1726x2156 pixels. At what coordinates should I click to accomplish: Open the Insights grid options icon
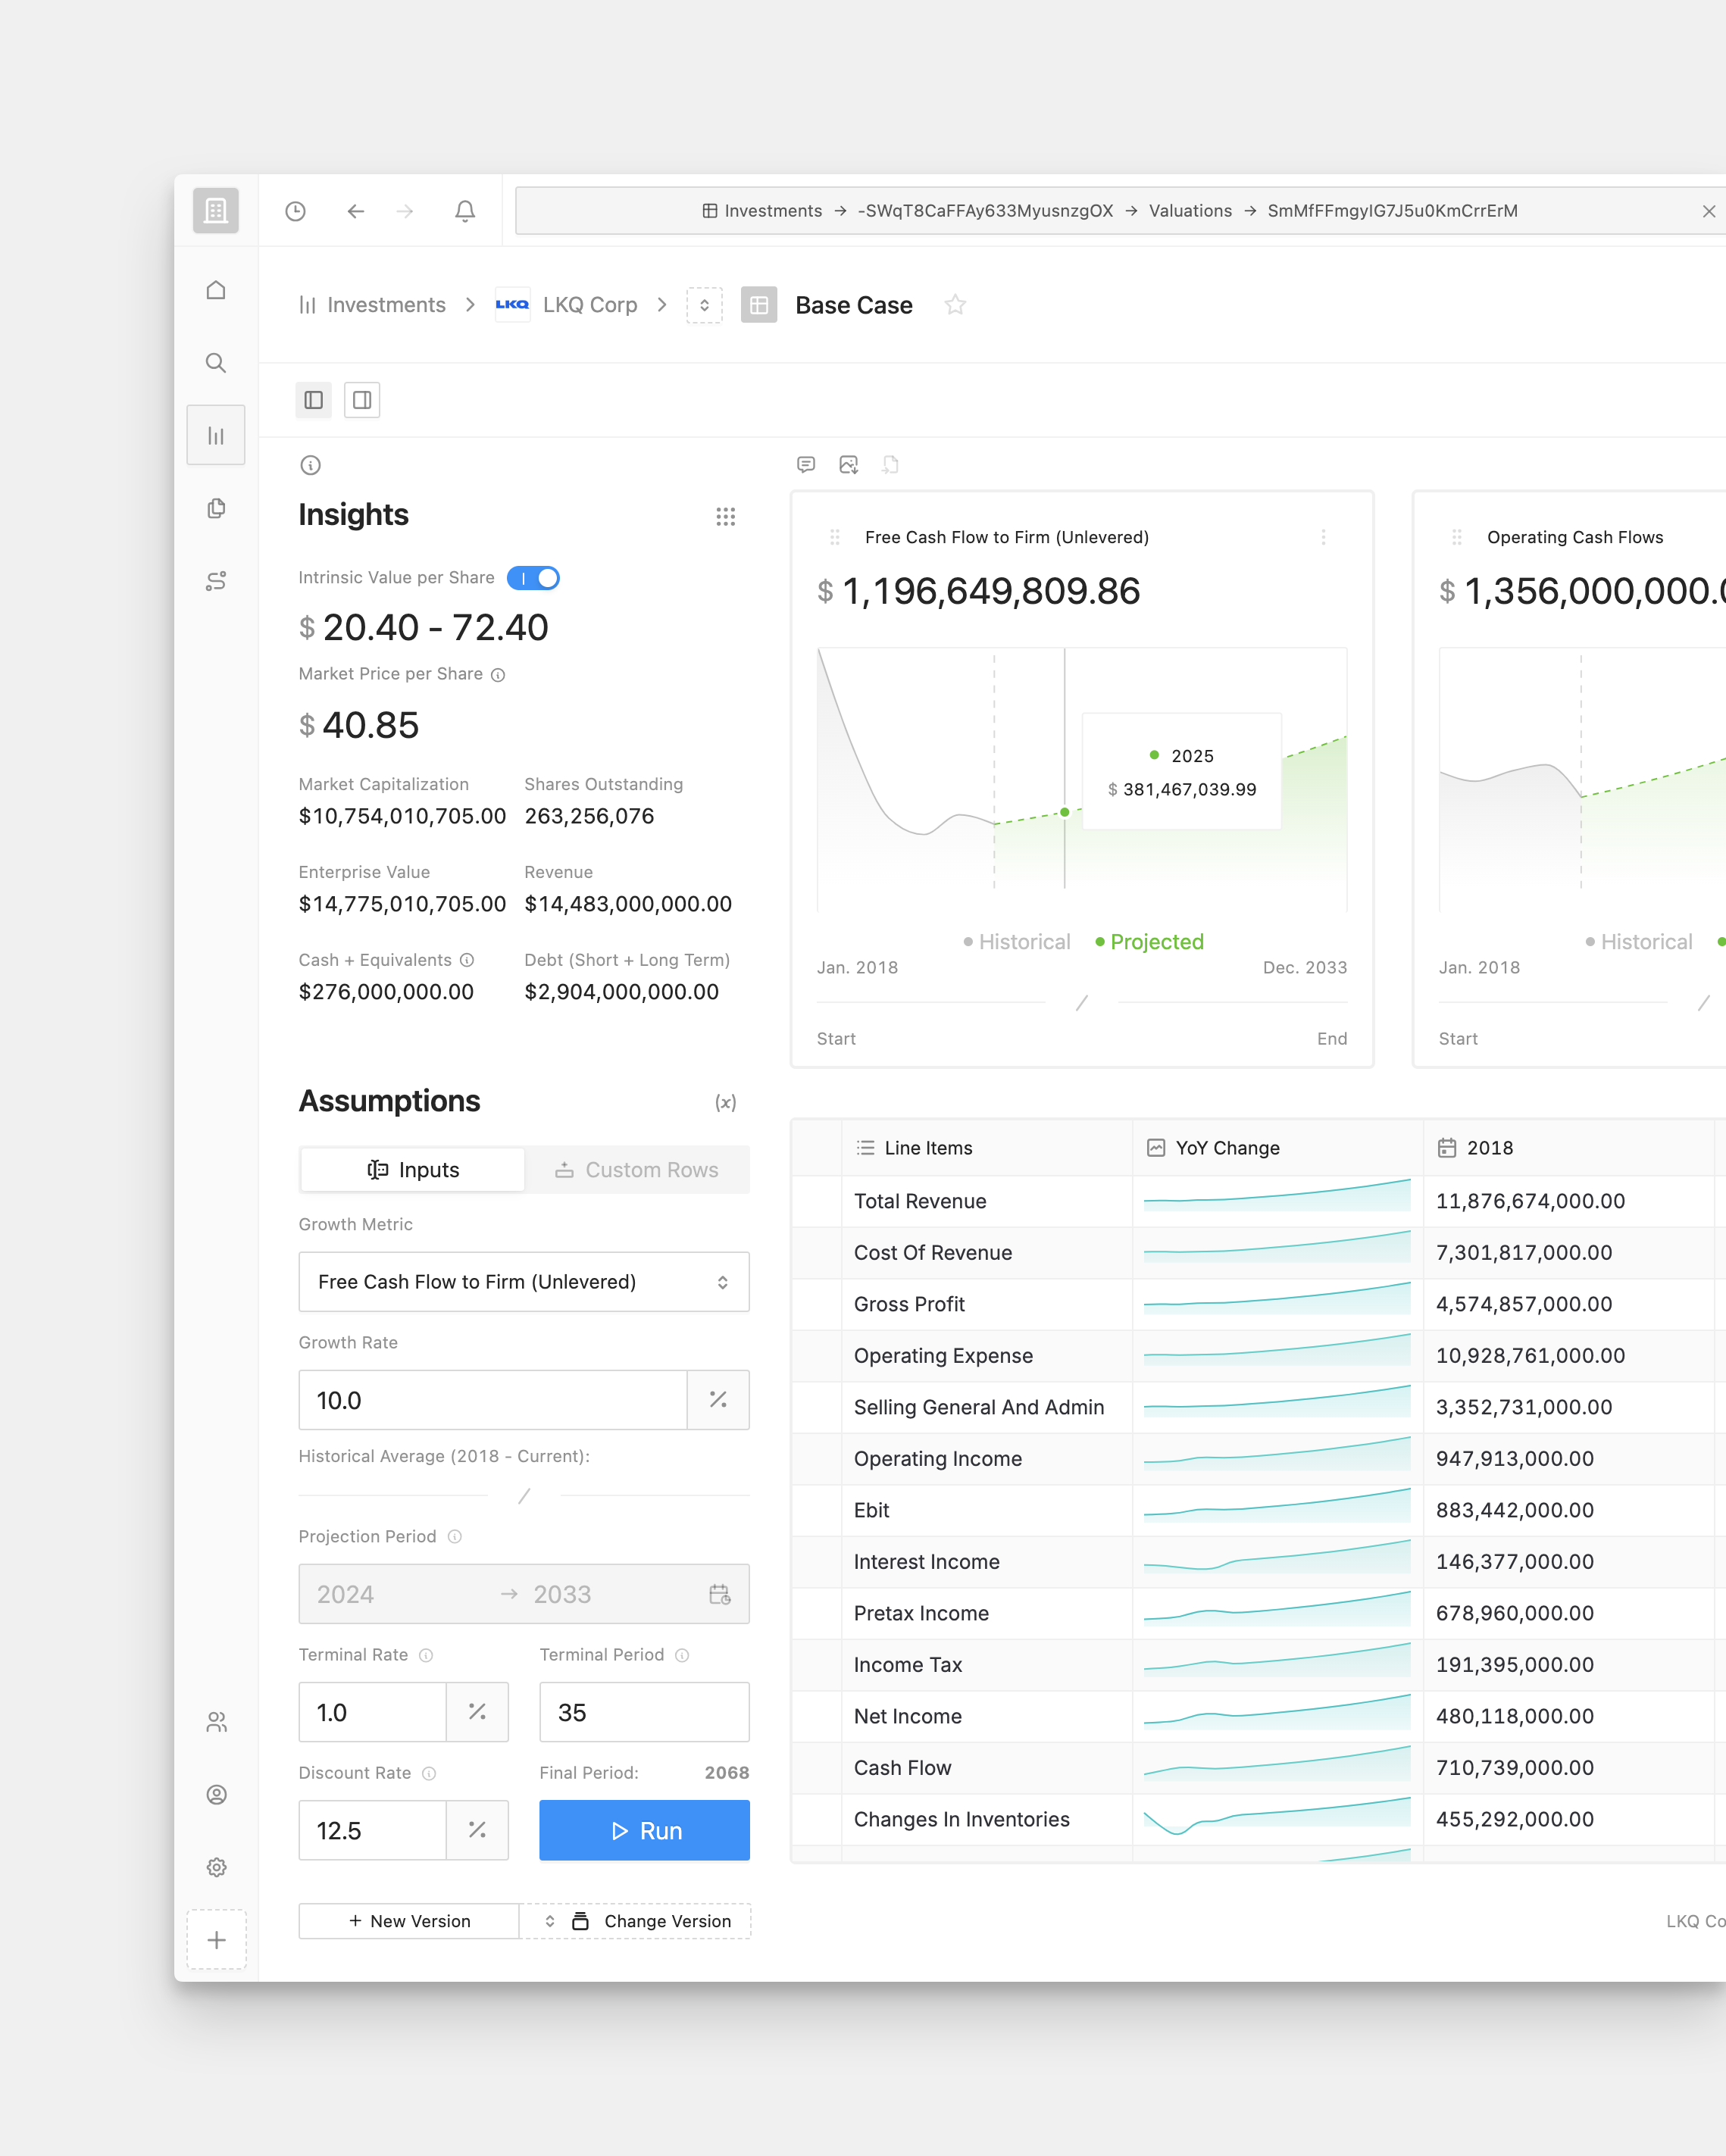tap(726, 517)
